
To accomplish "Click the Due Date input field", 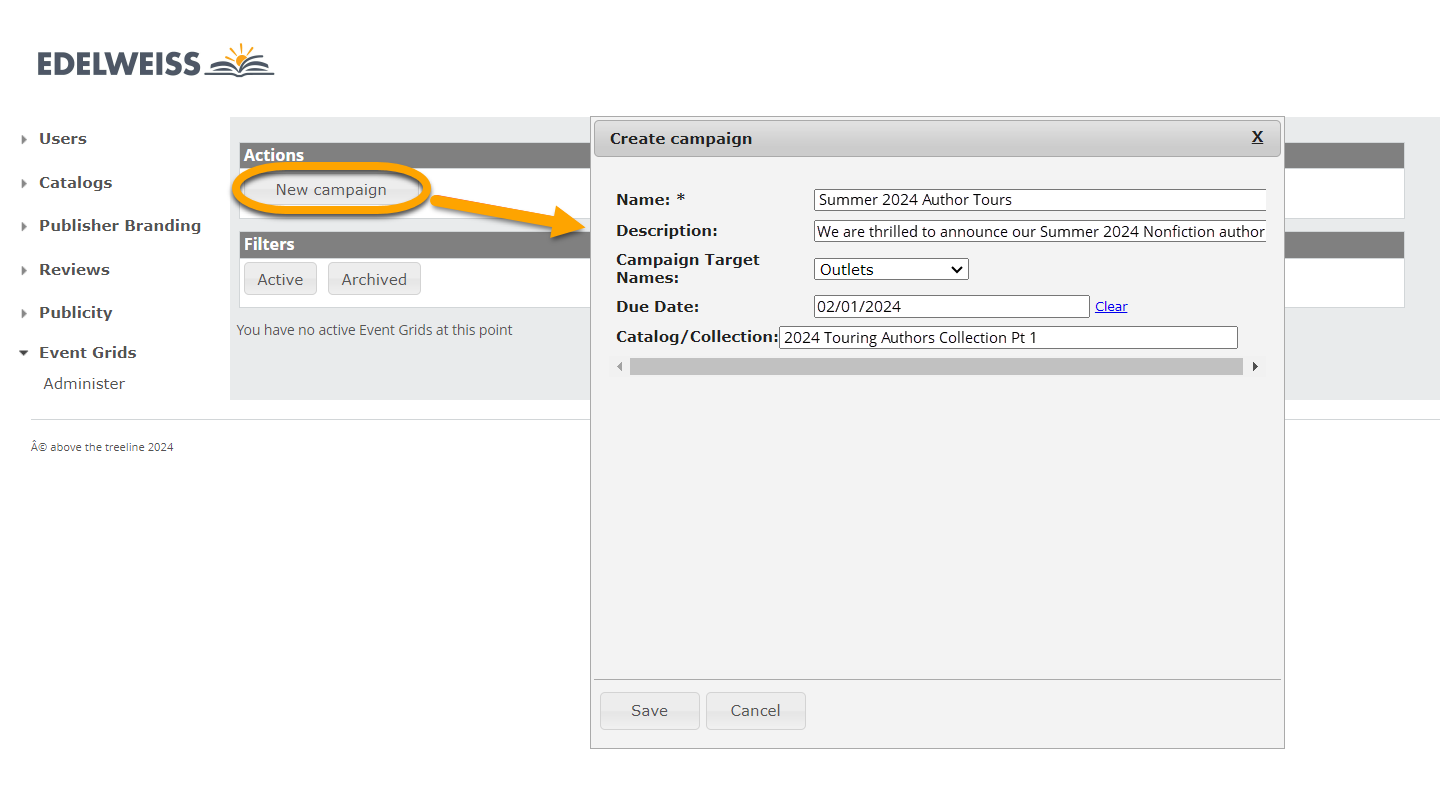I will pyautogui.click(x=952, y=307).
